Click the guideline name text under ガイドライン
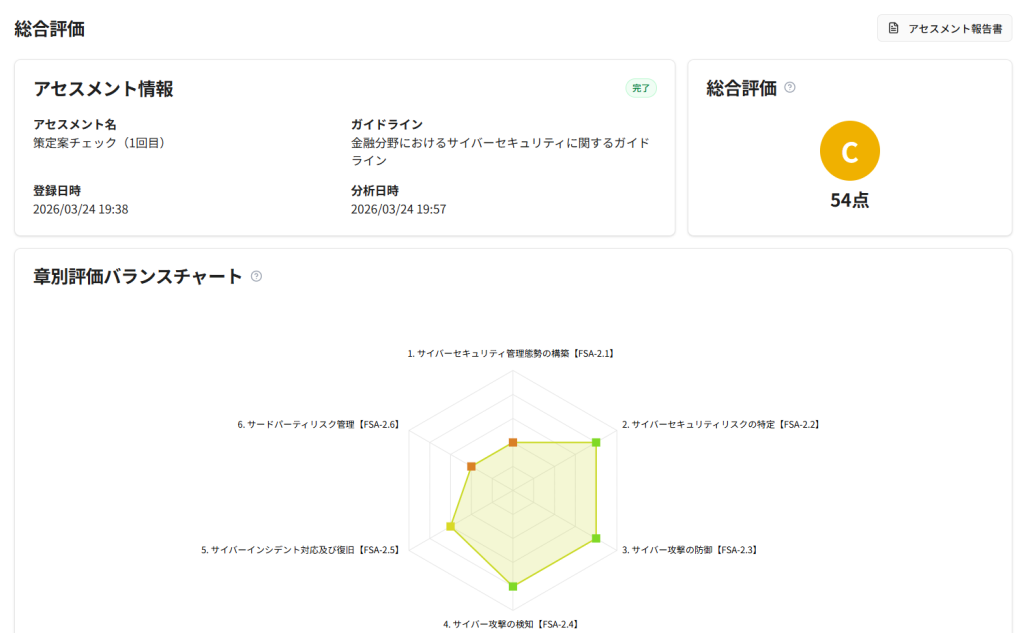This screenshot has width=1024, height=633. [500, 151]
